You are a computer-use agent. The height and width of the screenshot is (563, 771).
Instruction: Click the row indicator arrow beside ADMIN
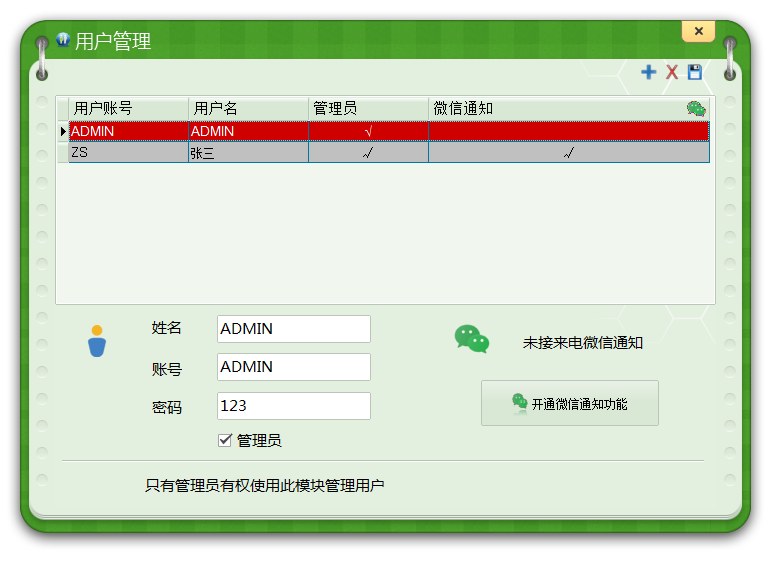pos(63,131)
